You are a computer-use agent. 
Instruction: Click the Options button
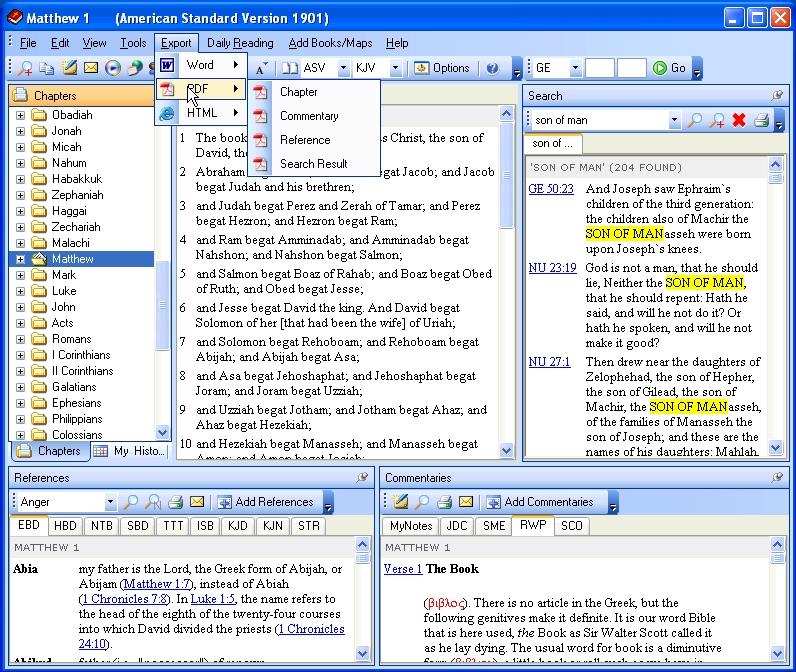[442, 68]
